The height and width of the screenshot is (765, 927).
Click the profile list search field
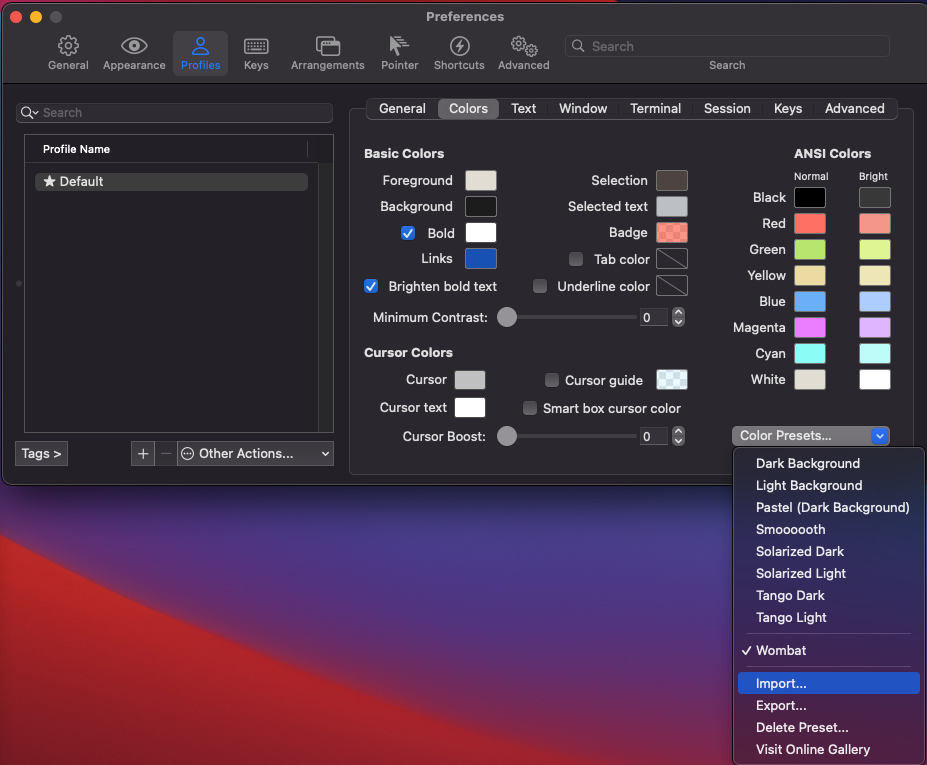174,112
